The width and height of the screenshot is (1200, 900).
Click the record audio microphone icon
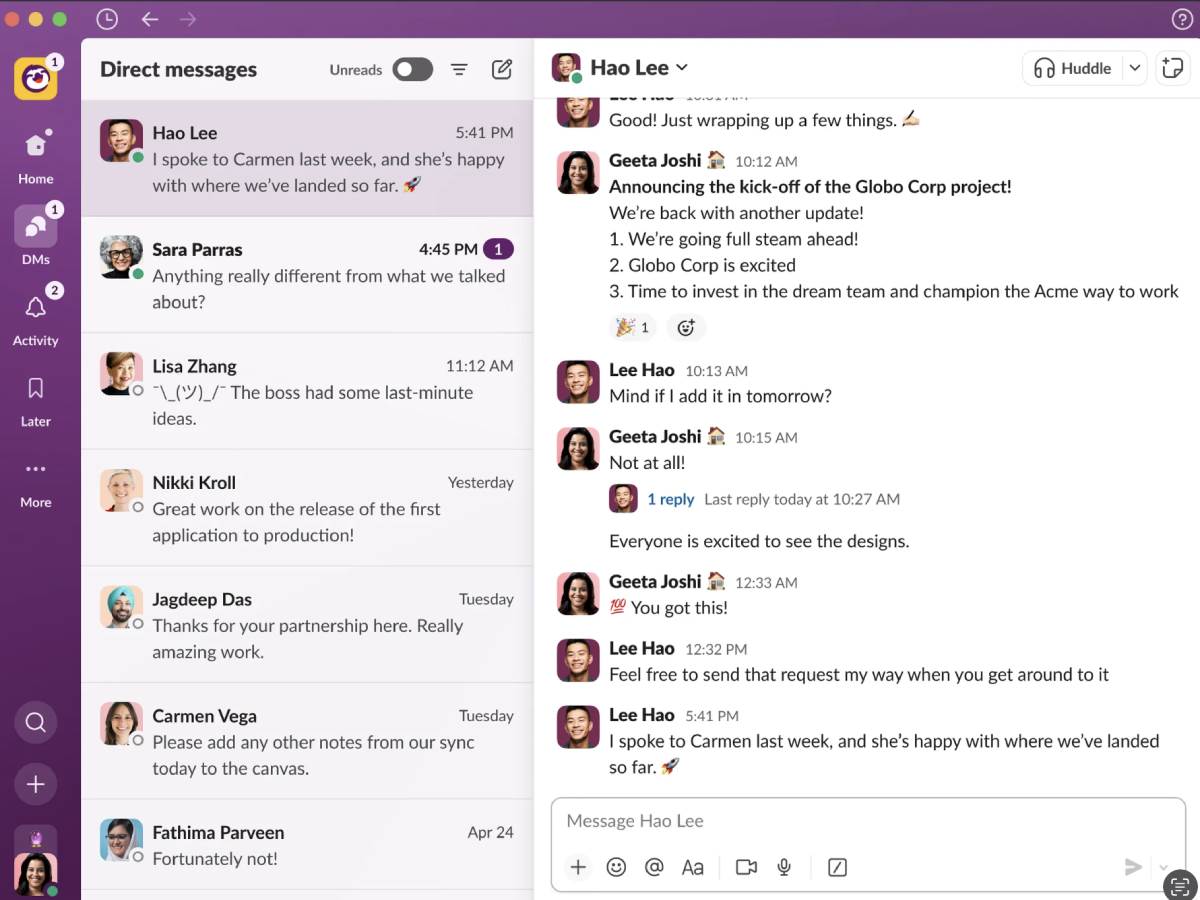(x=785, y=867)
